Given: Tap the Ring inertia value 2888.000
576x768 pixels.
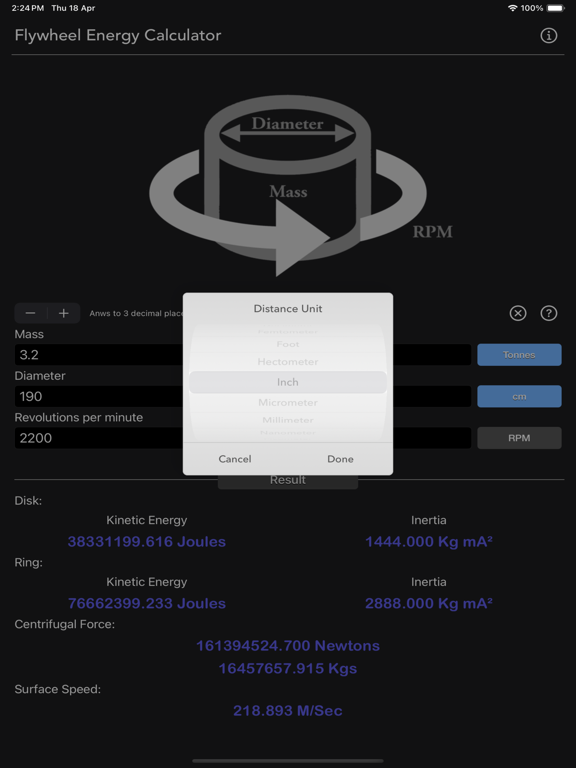Looking at the screenshot, I should [x=429, y=603].
